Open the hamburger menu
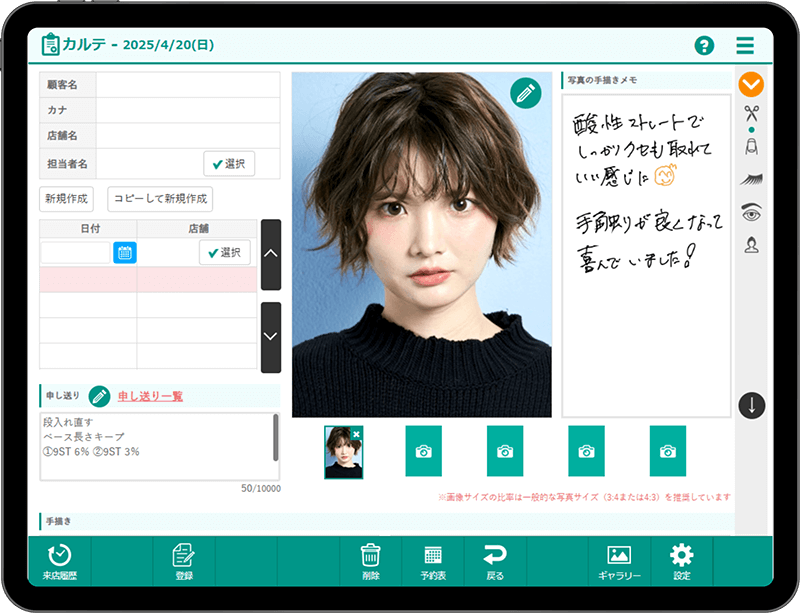This screenshot has width=800, height=613. pos(745,46)
